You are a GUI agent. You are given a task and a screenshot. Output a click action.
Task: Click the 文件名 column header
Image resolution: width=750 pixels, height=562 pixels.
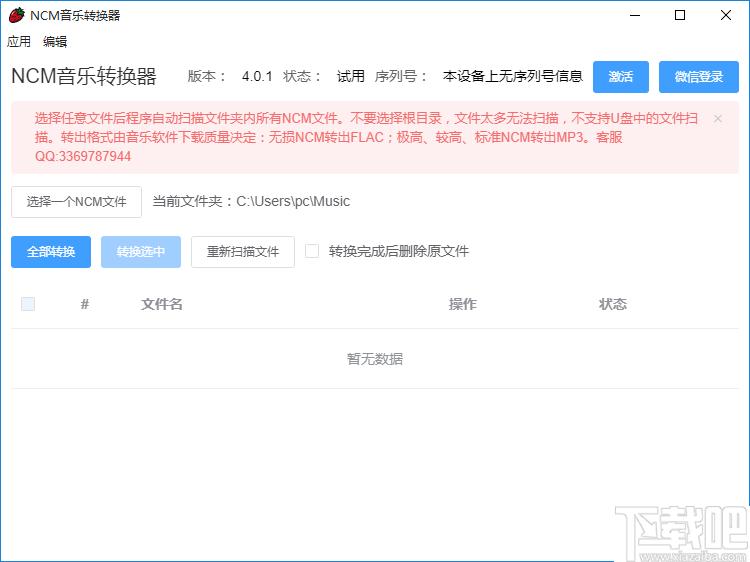[x=162, y=304]
